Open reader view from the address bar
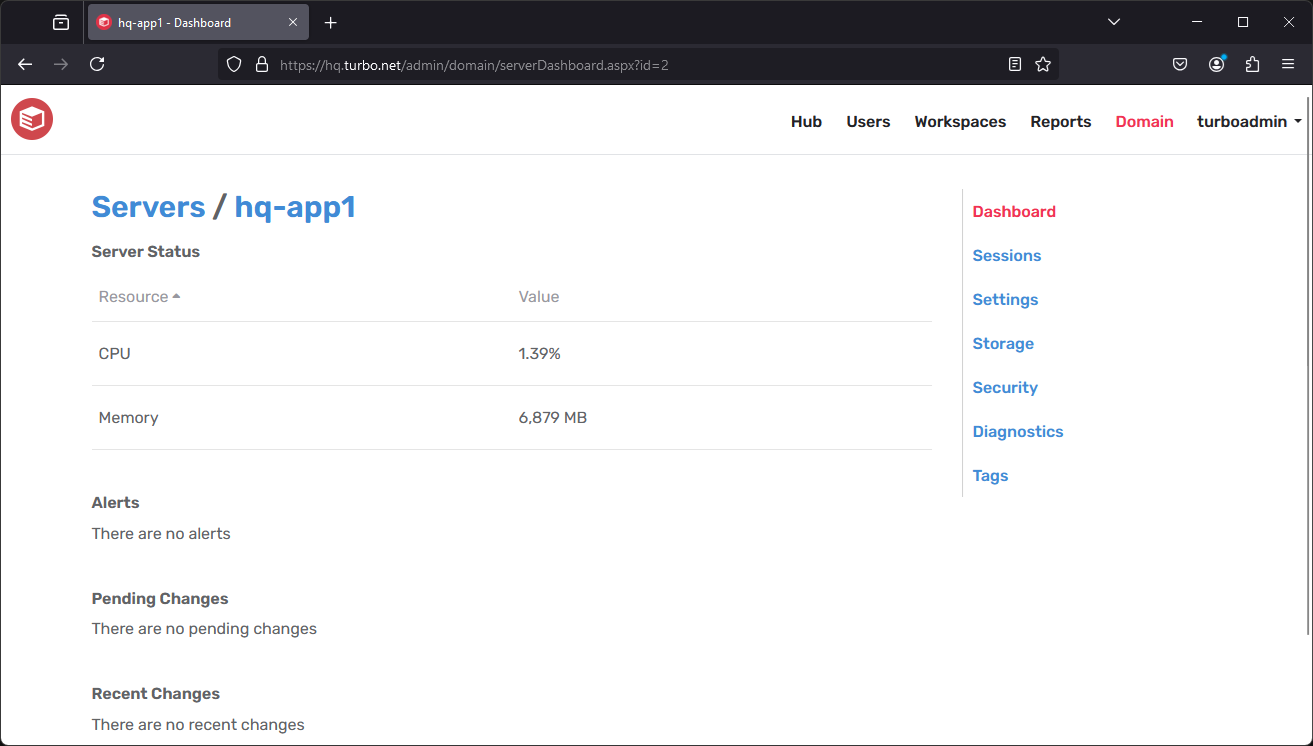This screenshot has height=746, width=1313. [1015, 64]
